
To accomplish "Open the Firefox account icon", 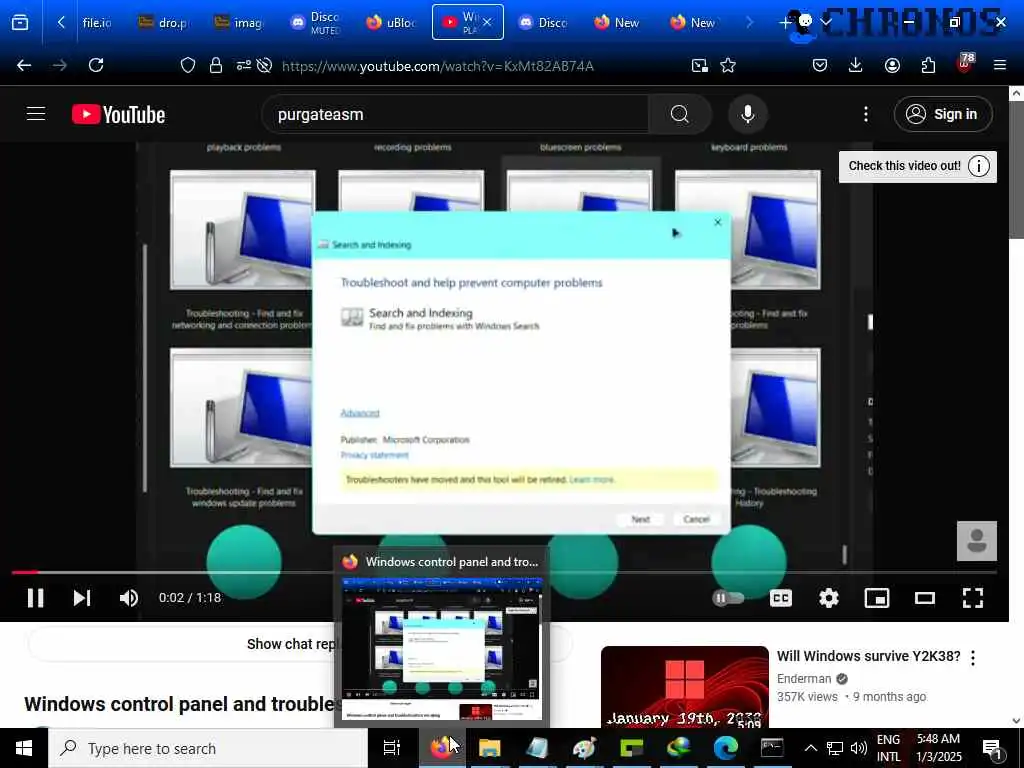I will point(892,65).
